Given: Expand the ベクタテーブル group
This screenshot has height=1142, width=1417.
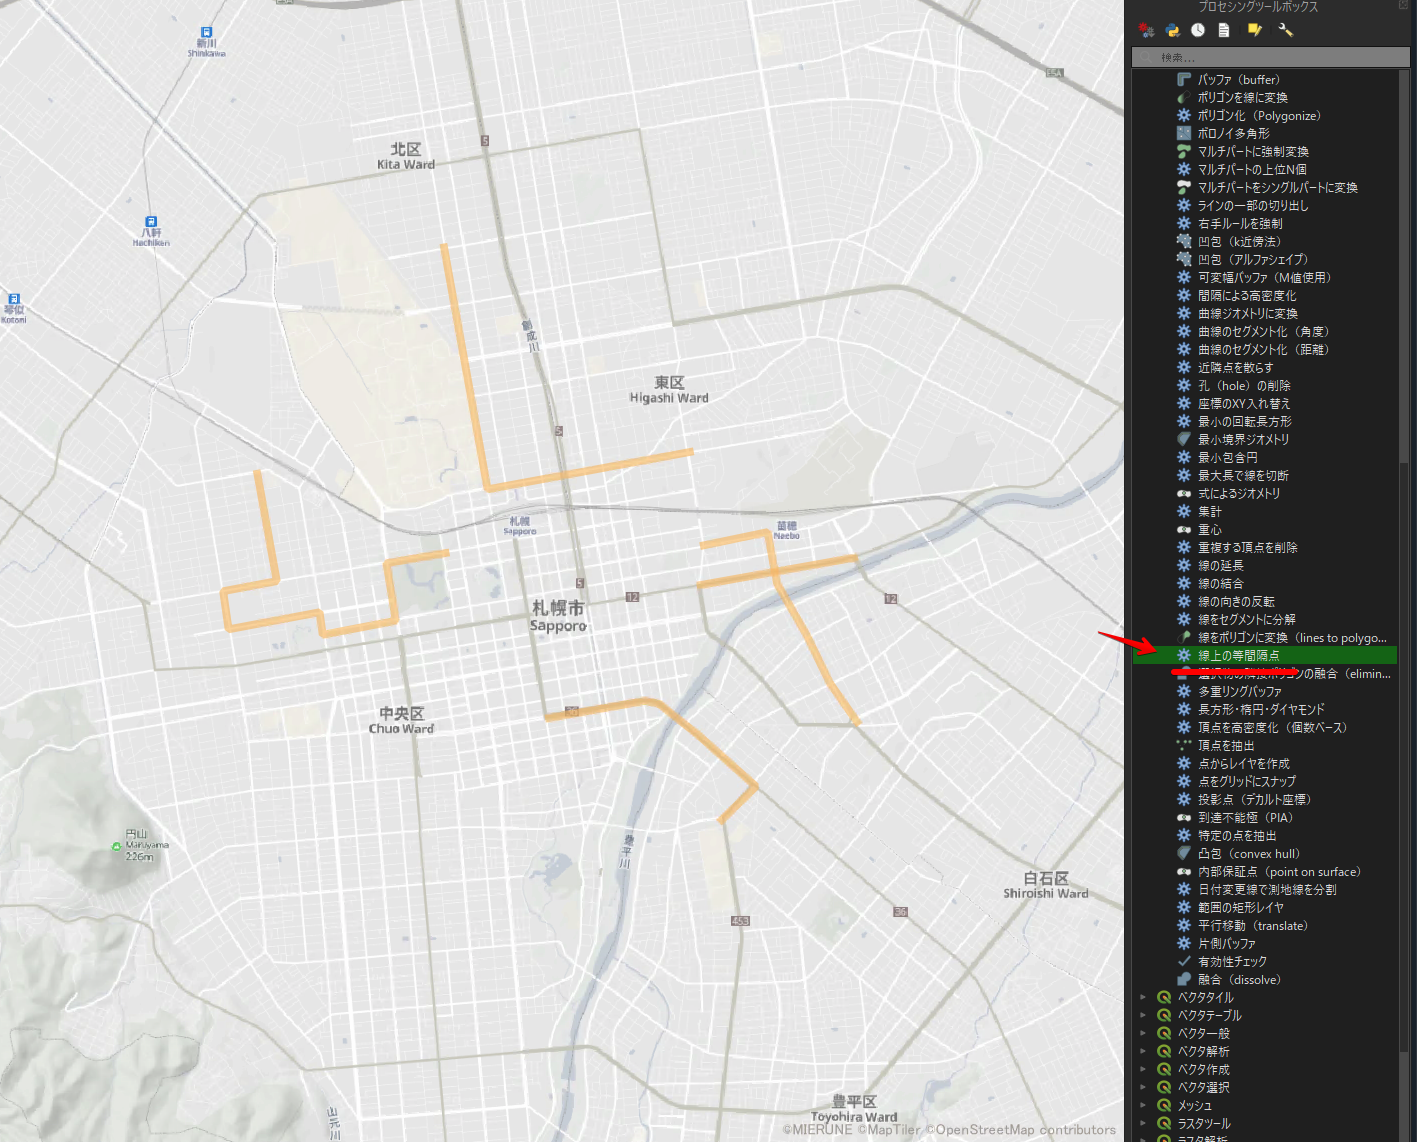Looking at the screenshot, I should pyautogui.click(x=1143, y=1015).
